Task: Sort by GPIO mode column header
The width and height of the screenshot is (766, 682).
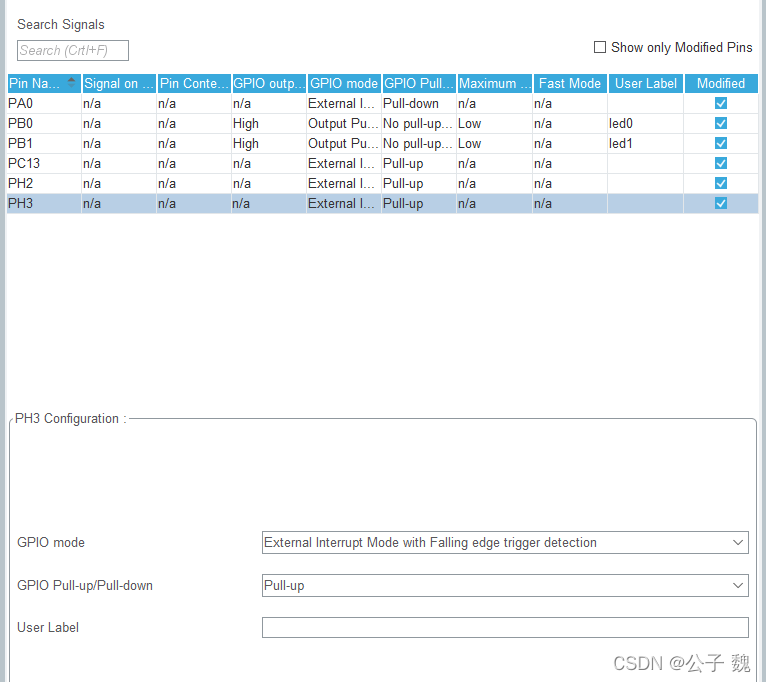Action: click(344, 84)
